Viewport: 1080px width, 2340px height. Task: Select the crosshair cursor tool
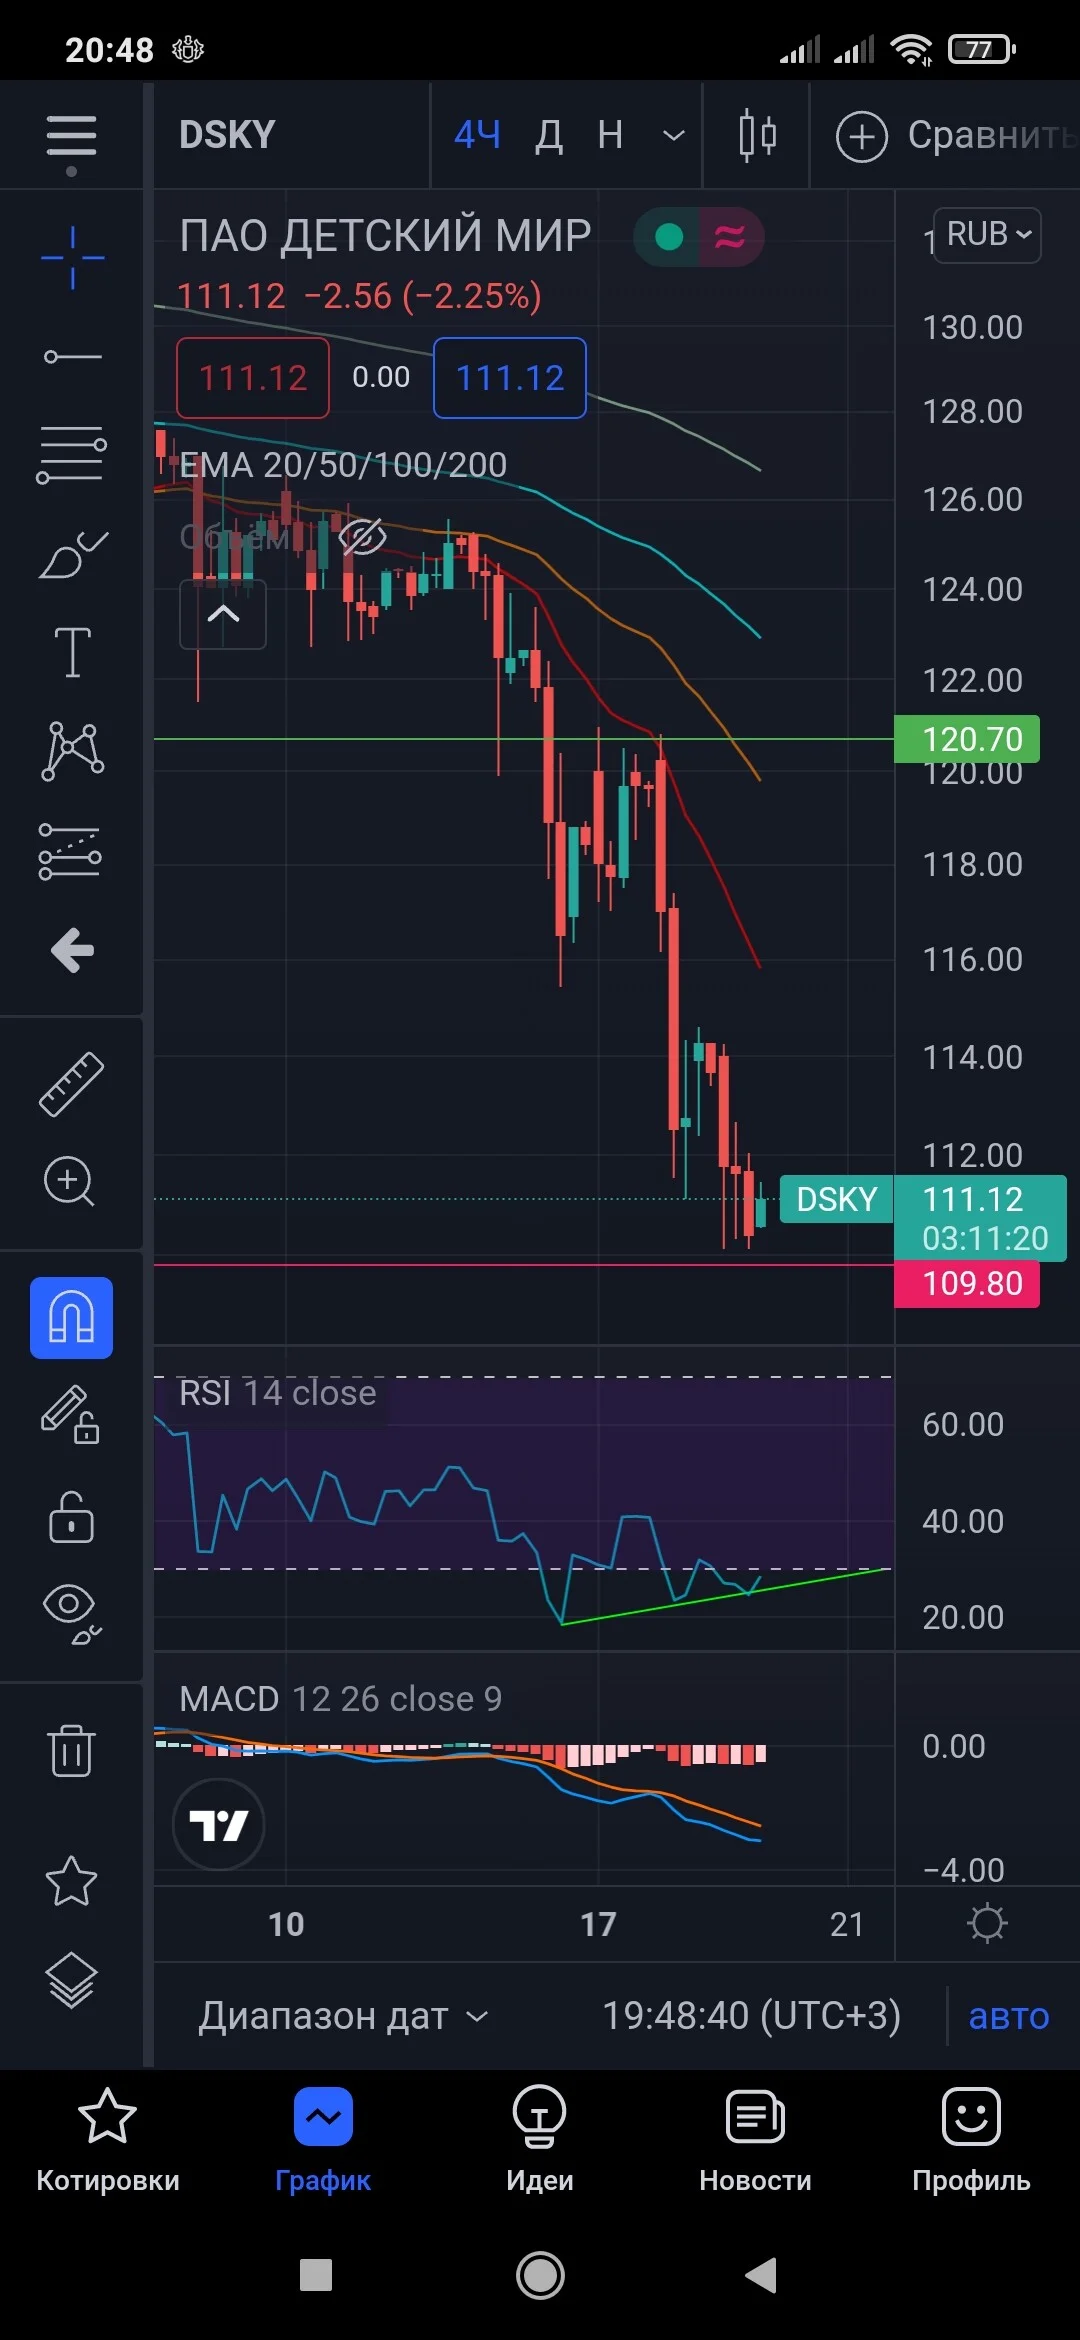(72, 258)
